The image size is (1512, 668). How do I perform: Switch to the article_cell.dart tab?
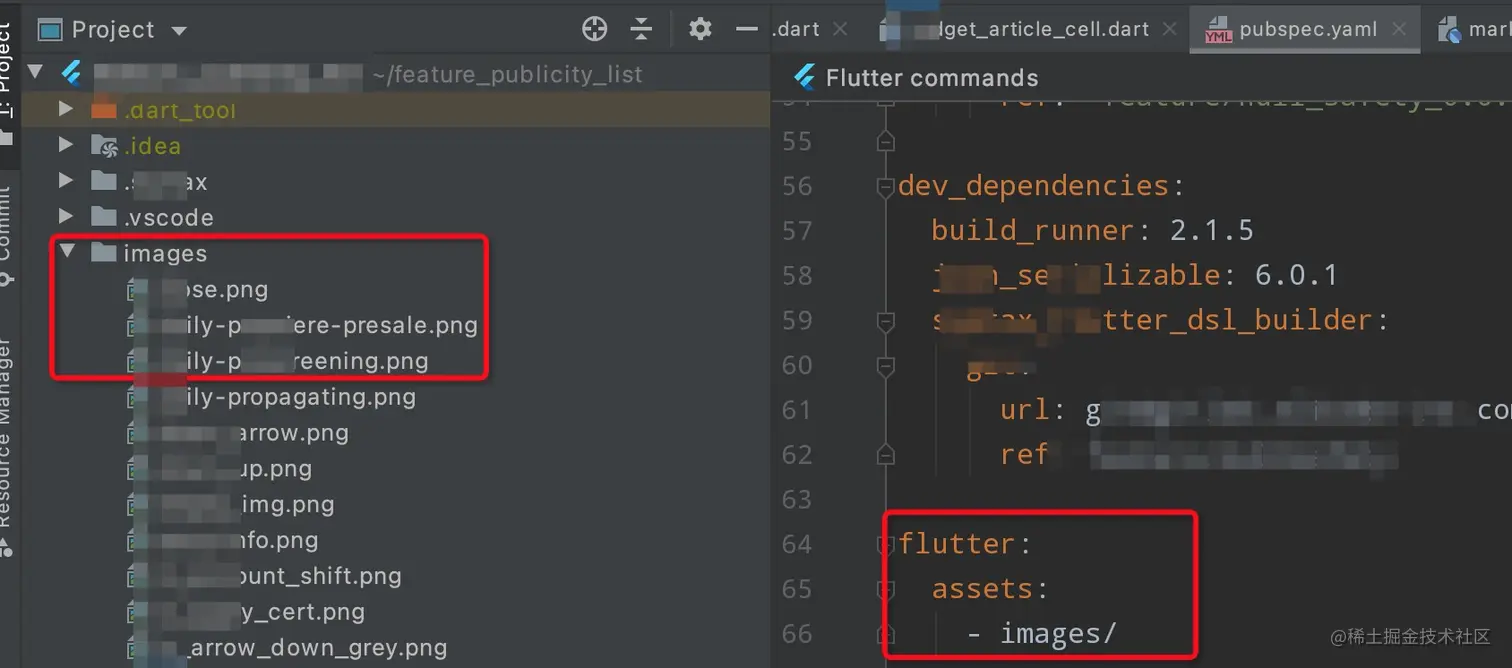click(x=1032, y=30)
